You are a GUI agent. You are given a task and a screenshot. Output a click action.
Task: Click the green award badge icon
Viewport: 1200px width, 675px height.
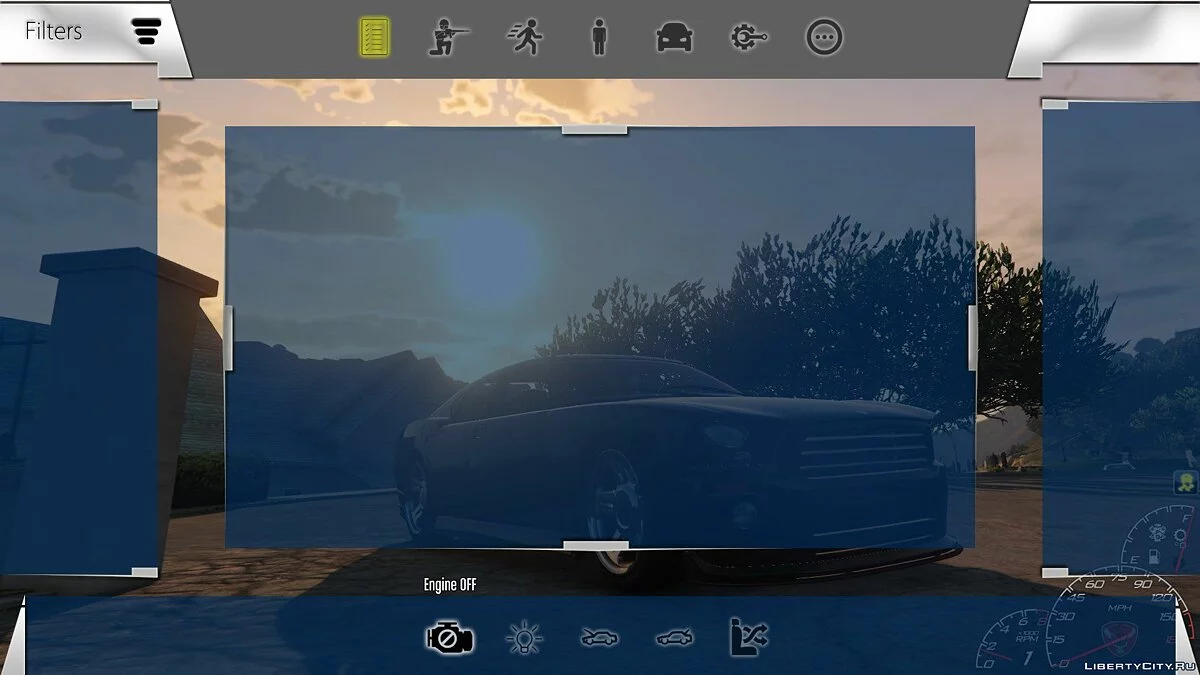point(1184,483)
